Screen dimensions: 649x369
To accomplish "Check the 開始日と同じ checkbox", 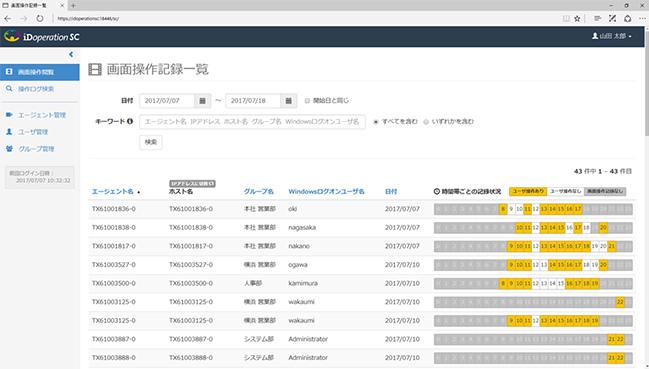I will pos(307,101).
